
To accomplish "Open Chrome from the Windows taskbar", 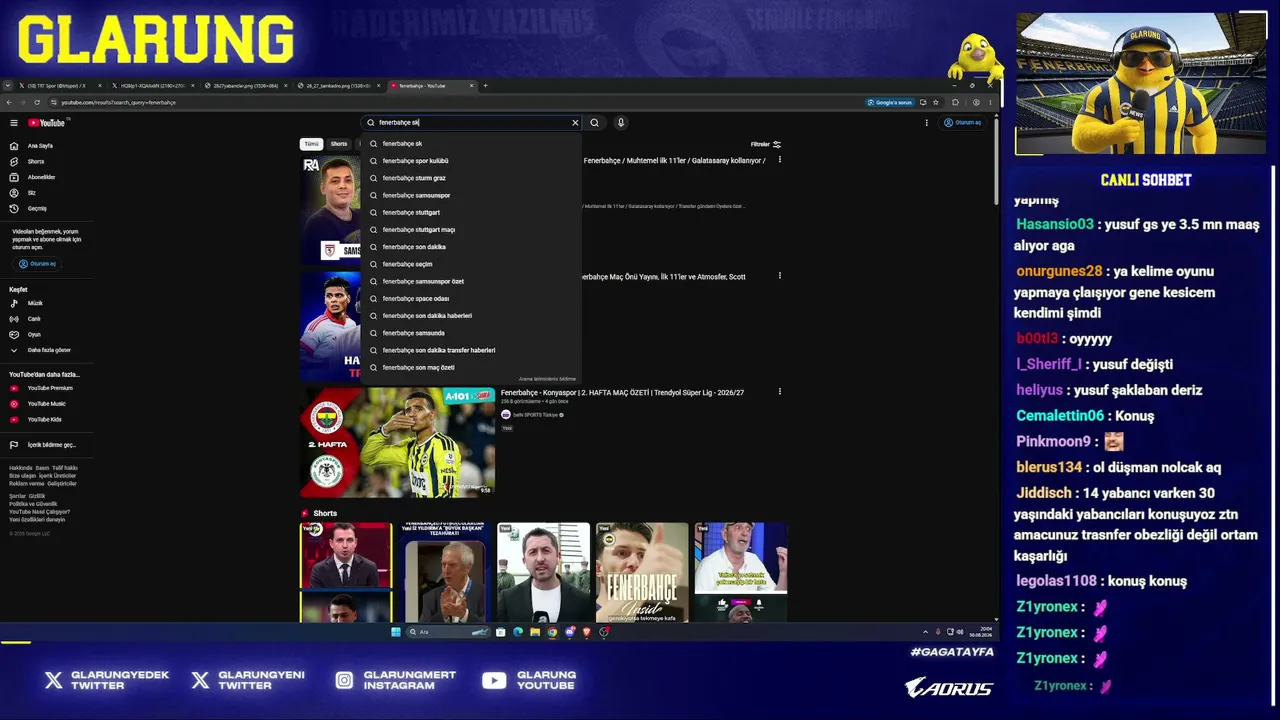I will [552, 632].
